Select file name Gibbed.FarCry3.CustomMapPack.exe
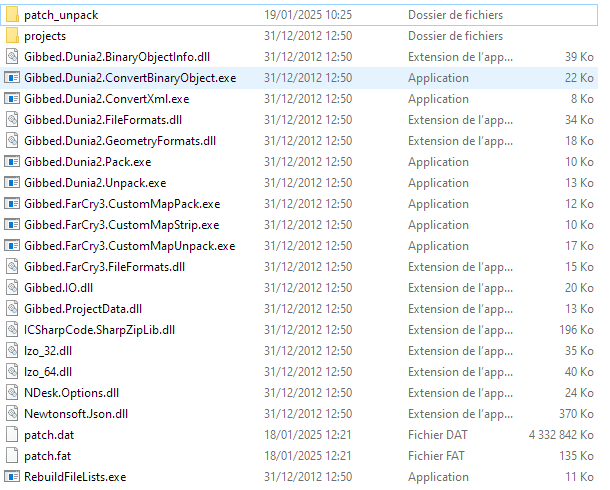Image resolution: width=610 pixels, height=490 pixels. (x=122, y=204)
